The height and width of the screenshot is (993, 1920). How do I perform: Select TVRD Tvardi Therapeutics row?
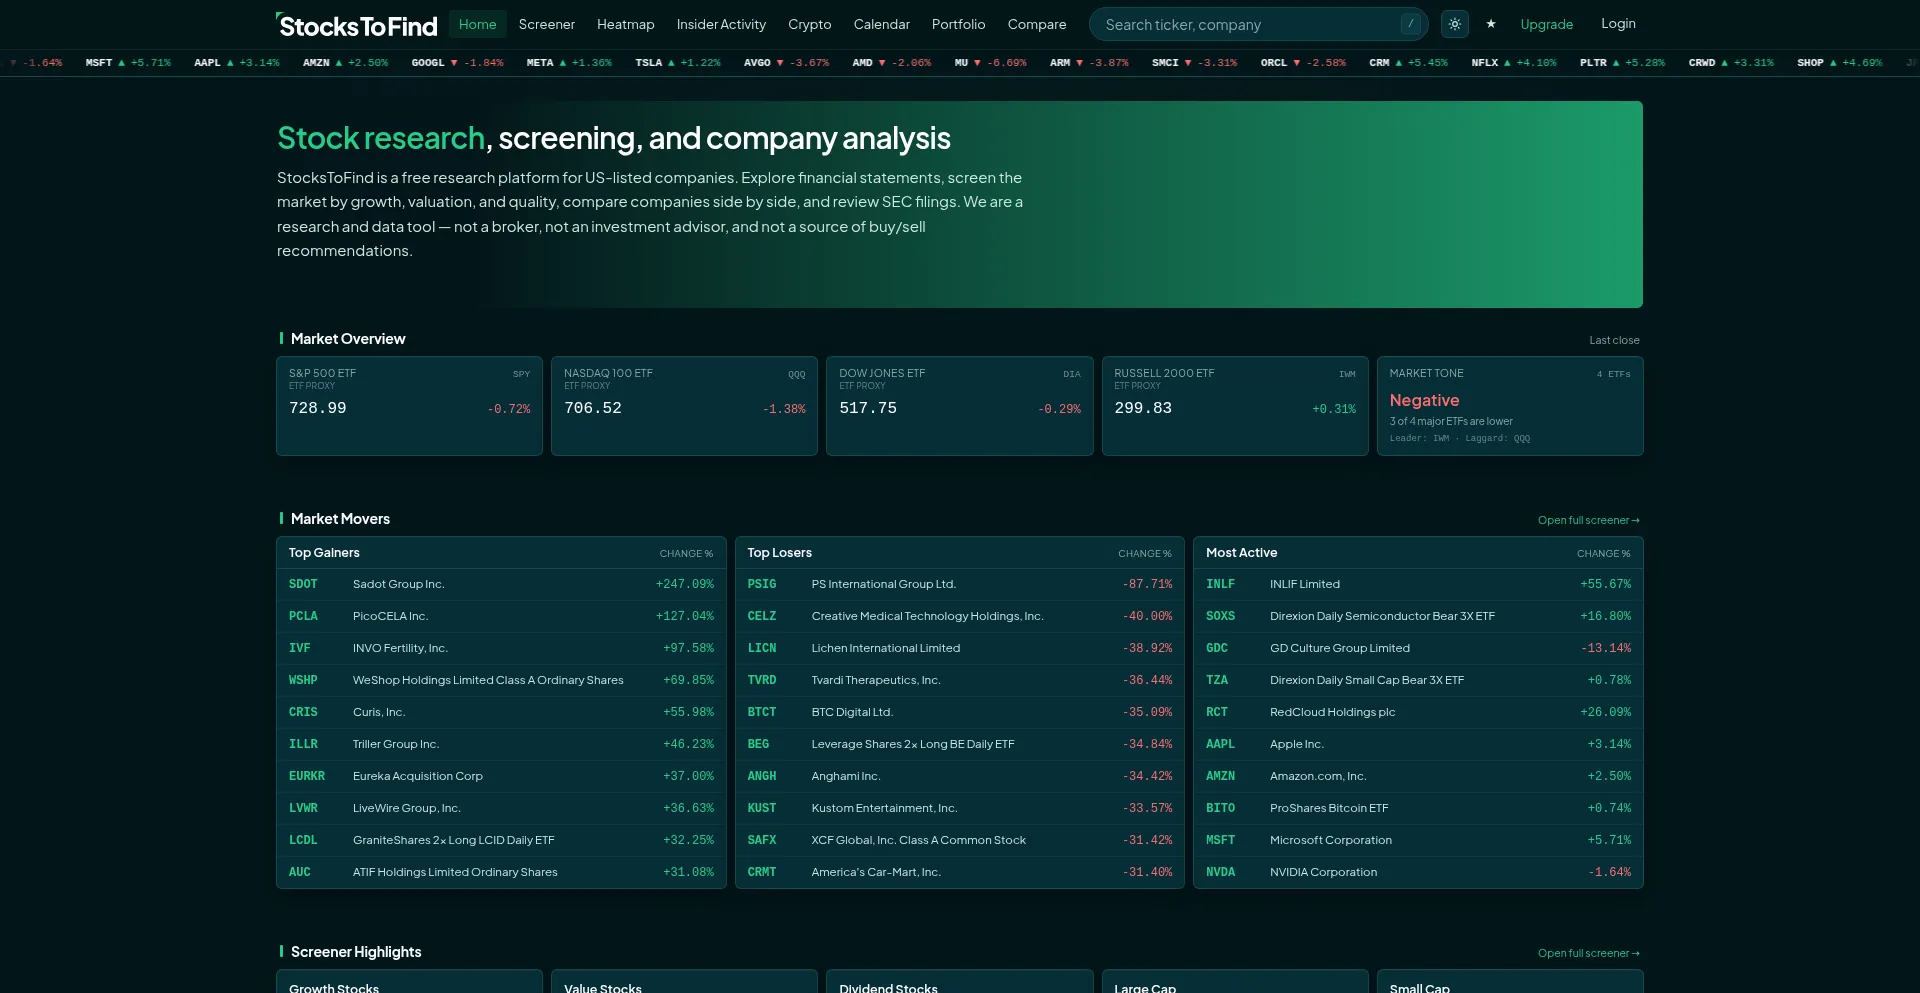click(960, 680)
